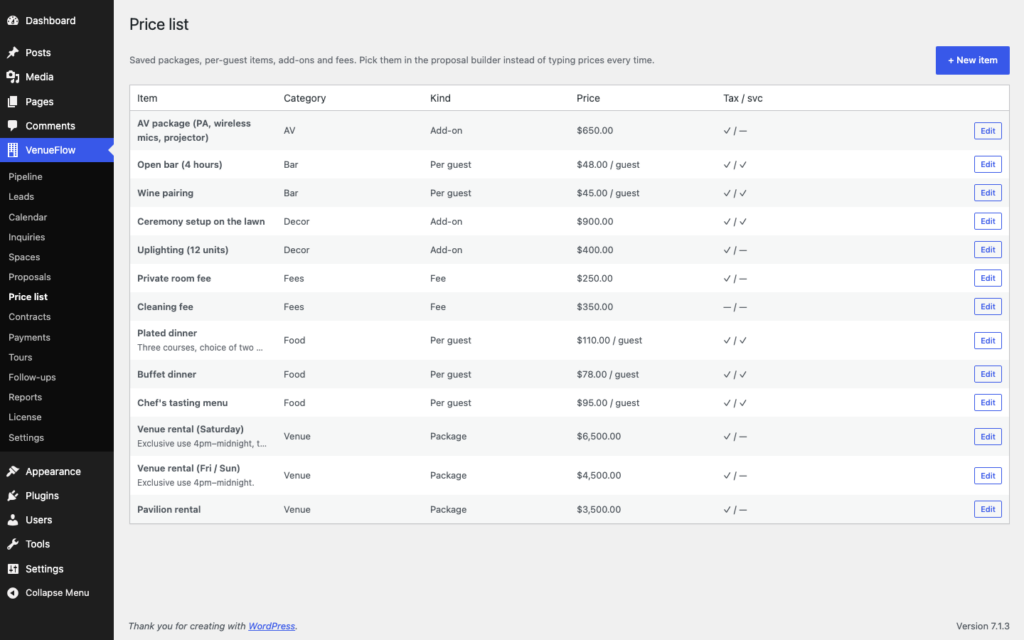Screen dimensions: 1024x640
Task: Click the Price column header
Action: [588, 98]
